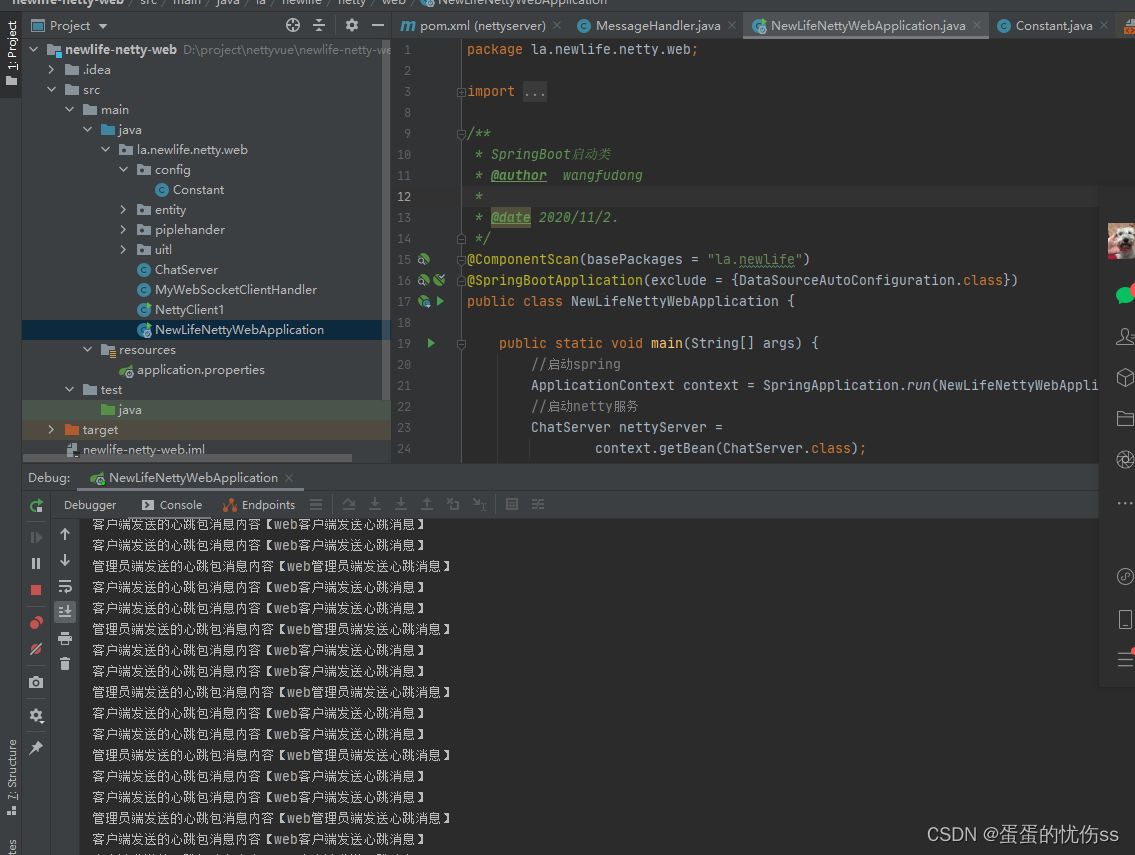Collapse the src folder
1135x855 pixels.
click(x=51, y=89)
